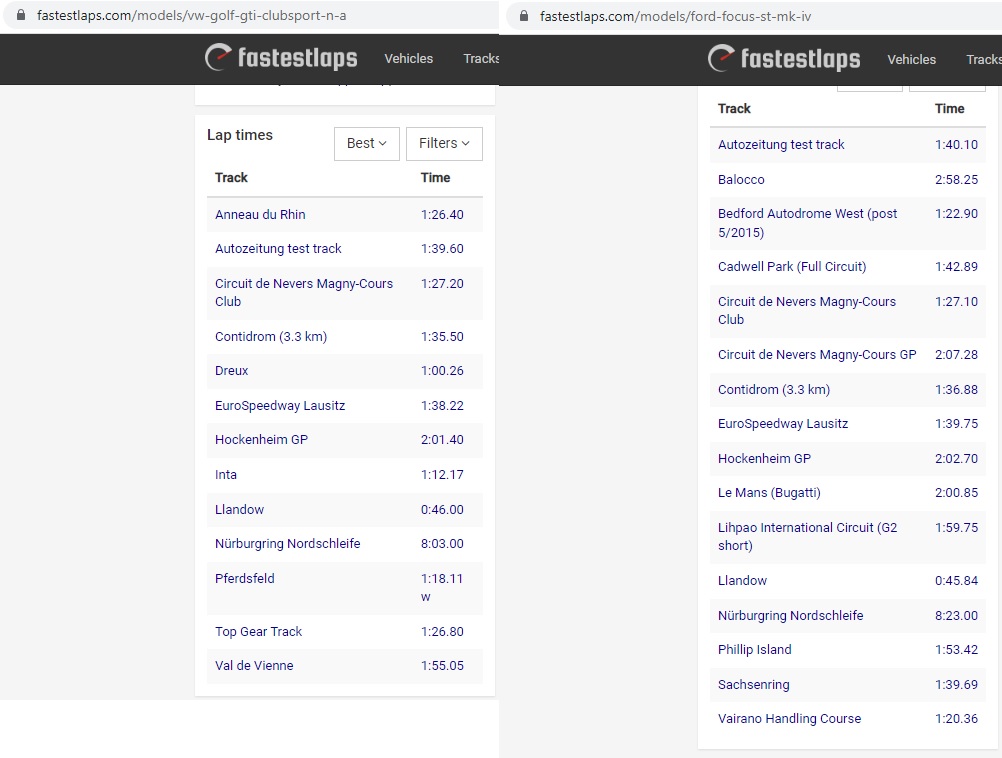
Task: Click the fastestlaps logo in the left window
Action: 281,58
